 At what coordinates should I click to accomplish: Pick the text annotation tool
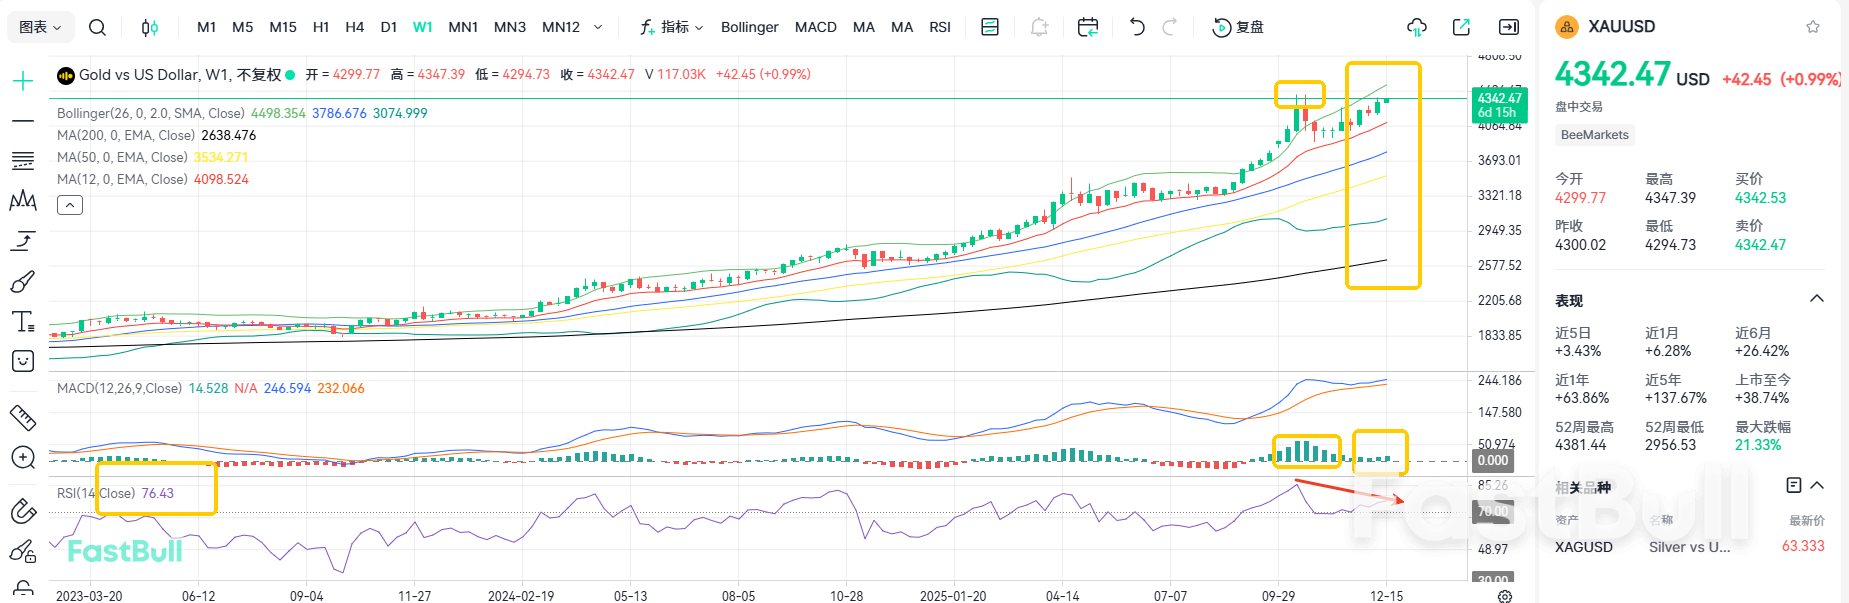click(x=22, y=322)
